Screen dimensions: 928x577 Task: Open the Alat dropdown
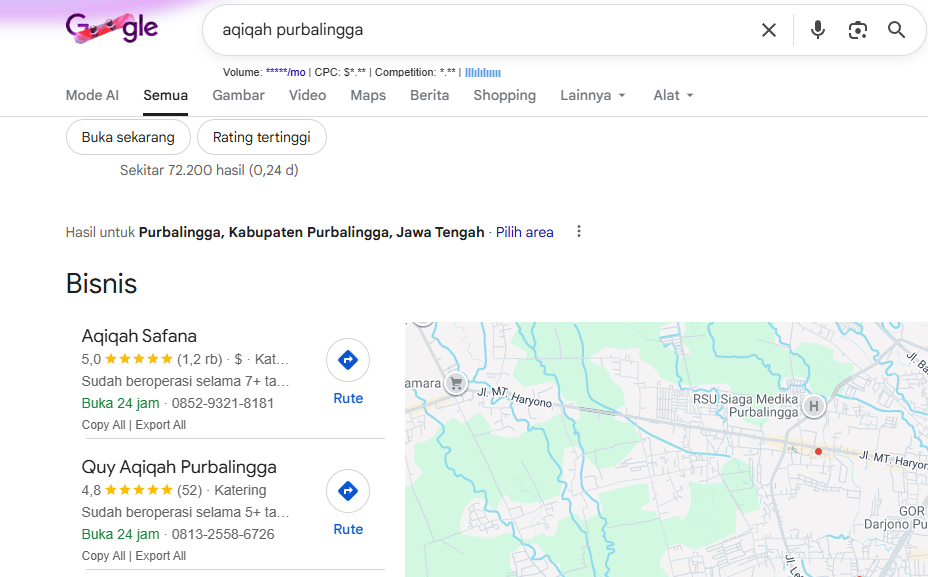click(x=672, y=95)
